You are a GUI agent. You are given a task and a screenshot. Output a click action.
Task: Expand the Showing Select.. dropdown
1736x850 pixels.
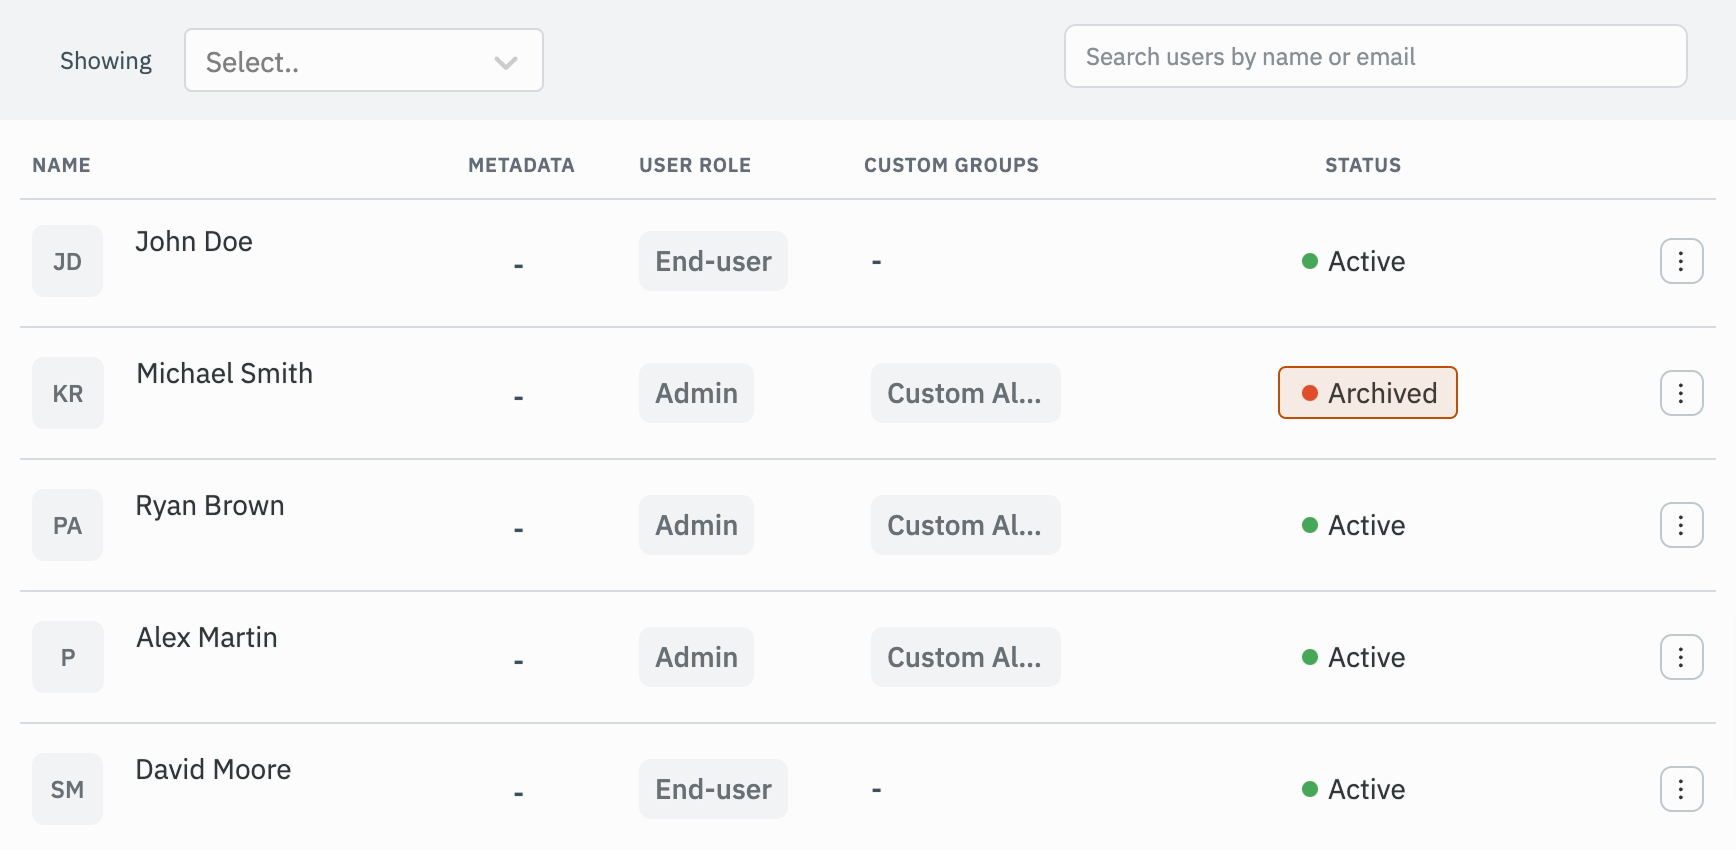pyautogui.click(x=363, y=61)
